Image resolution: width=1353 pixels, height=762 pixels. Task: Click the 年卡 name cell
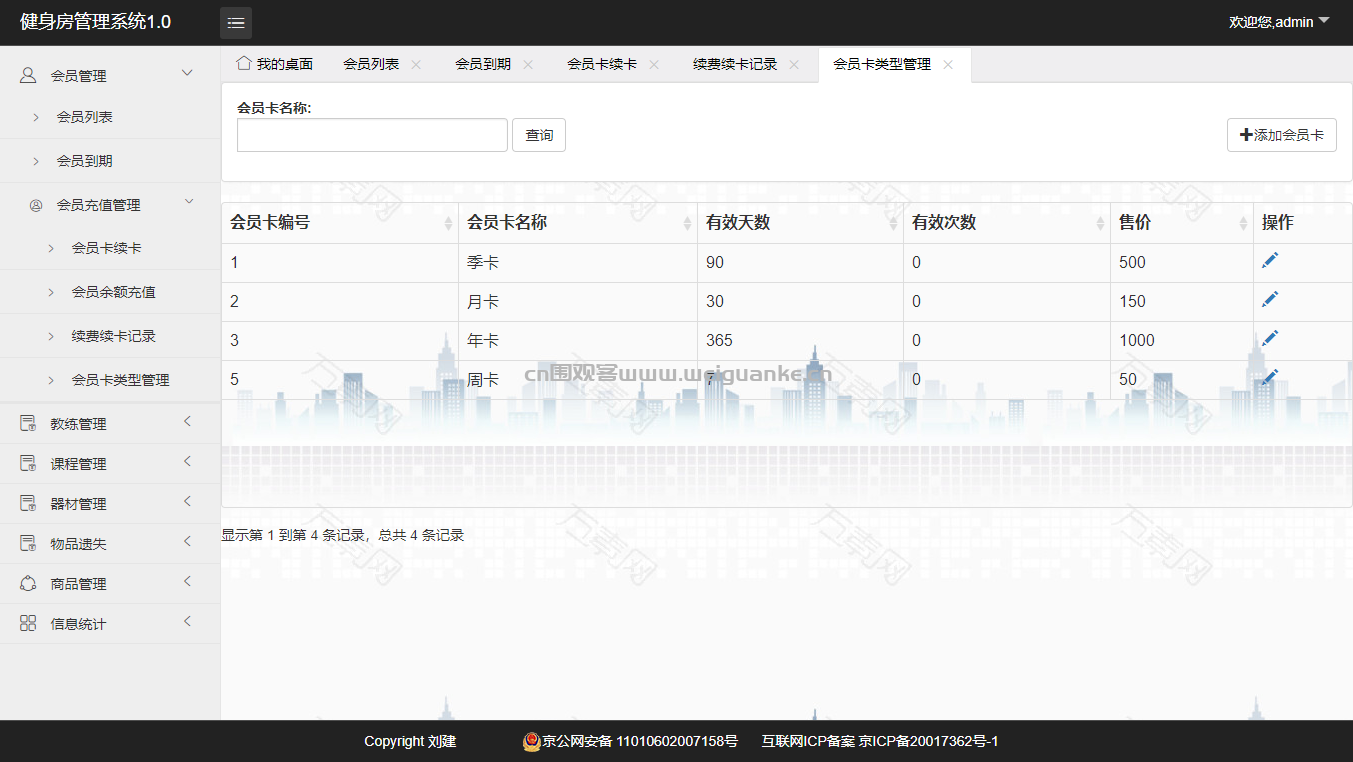click(x=577, y=340)
